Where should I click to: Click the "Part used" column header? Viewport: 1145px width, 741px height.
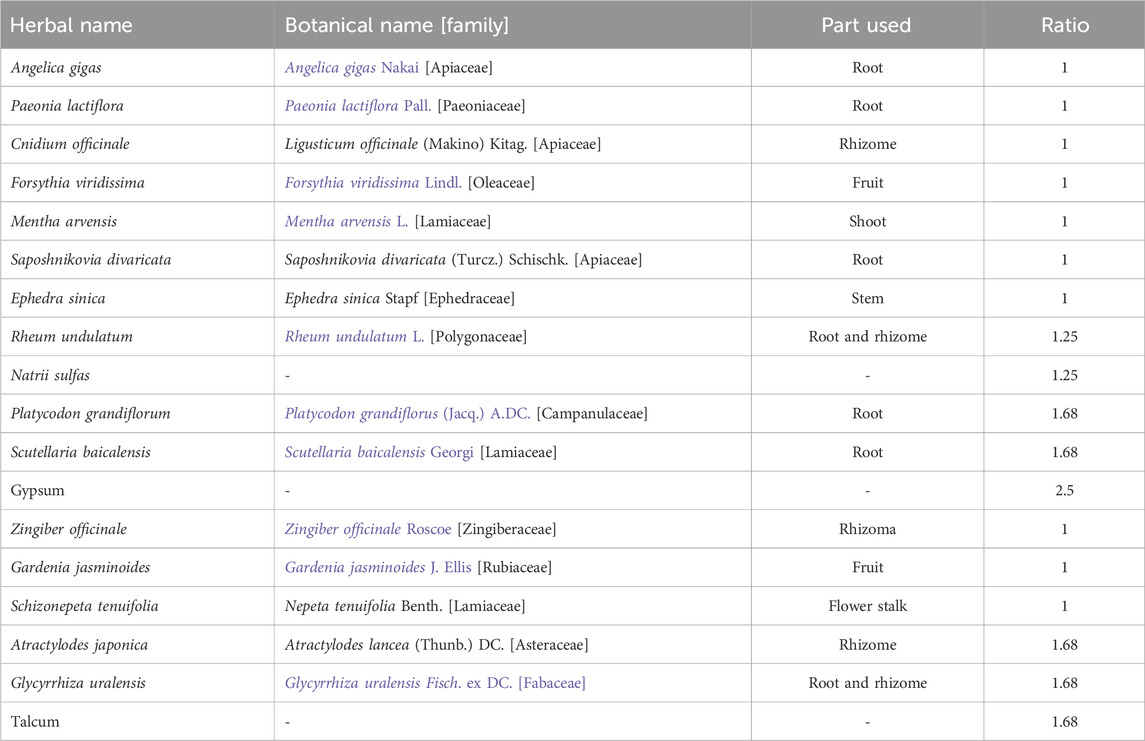point(866,25)
